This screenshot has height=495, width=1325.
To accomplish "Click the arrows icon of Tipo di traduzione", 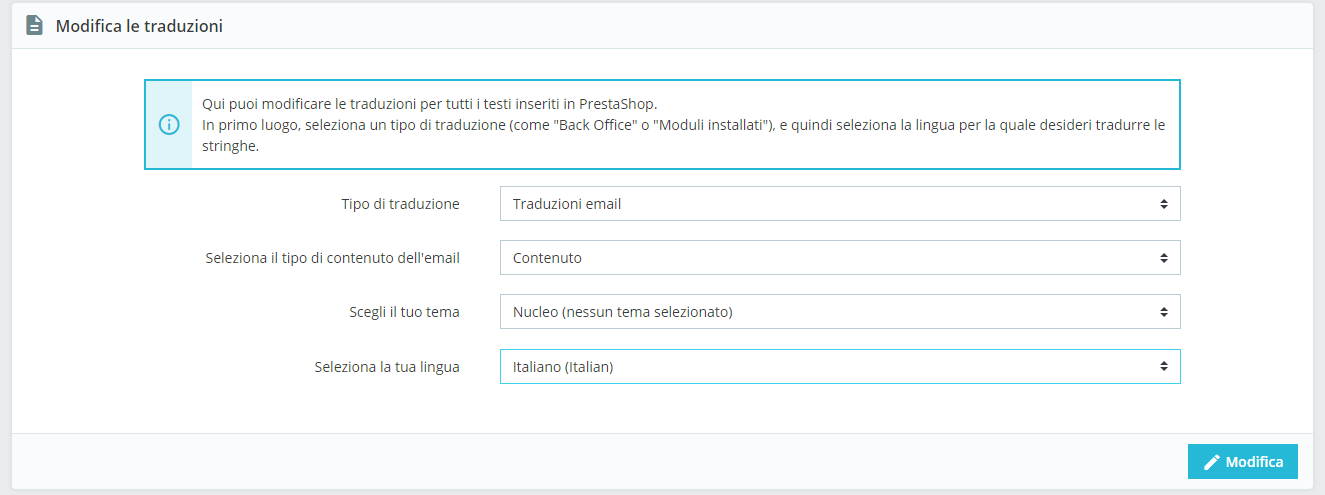I will (x=1164, y=204).
